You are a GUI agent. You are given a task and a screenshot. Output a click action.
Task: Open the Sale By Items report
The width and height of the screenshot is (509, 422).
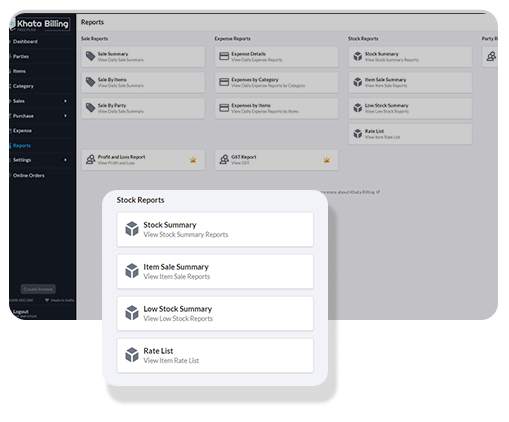143,82
